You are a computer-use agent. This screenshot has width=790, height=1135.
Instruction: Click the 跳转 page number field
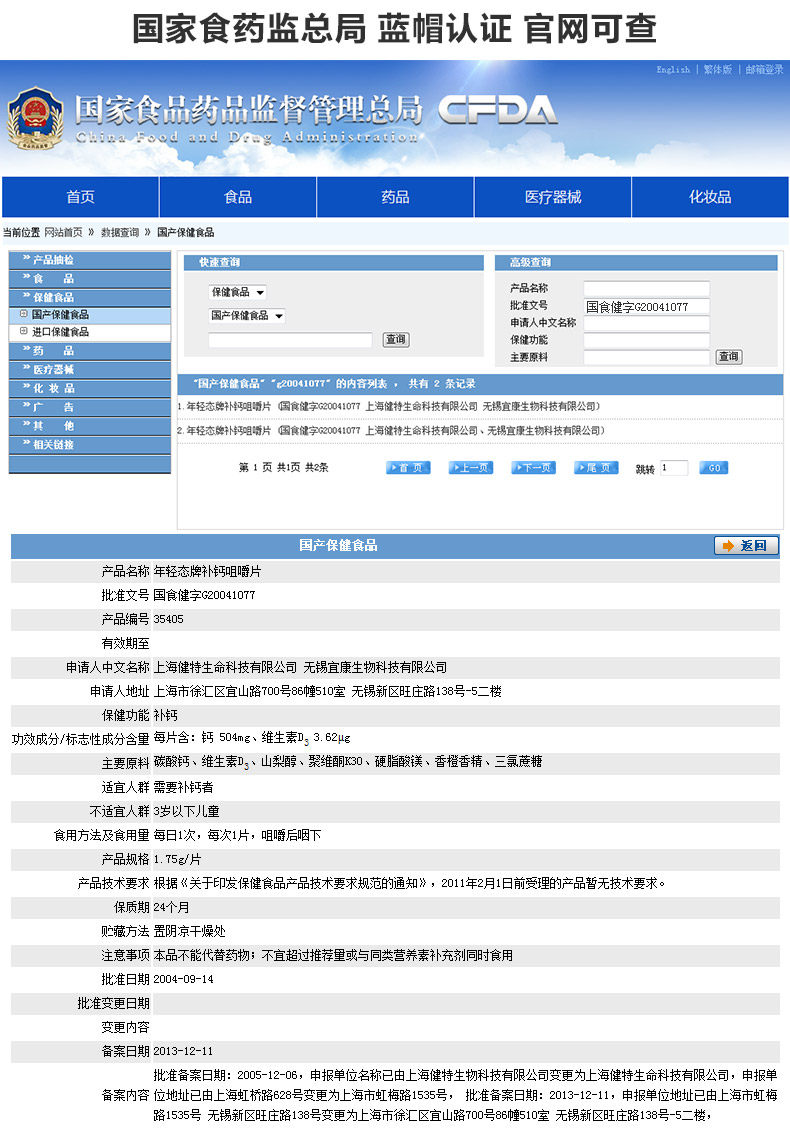[673, 468]
